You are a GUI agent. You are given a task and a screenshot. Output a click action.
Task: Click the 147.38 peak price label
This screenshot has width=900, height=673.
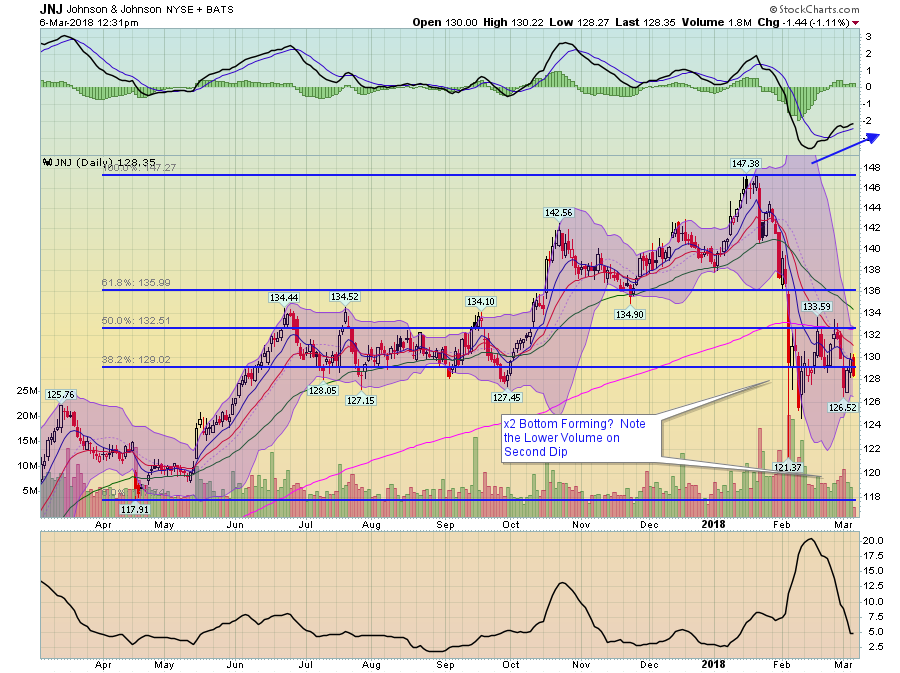point(745,164)
